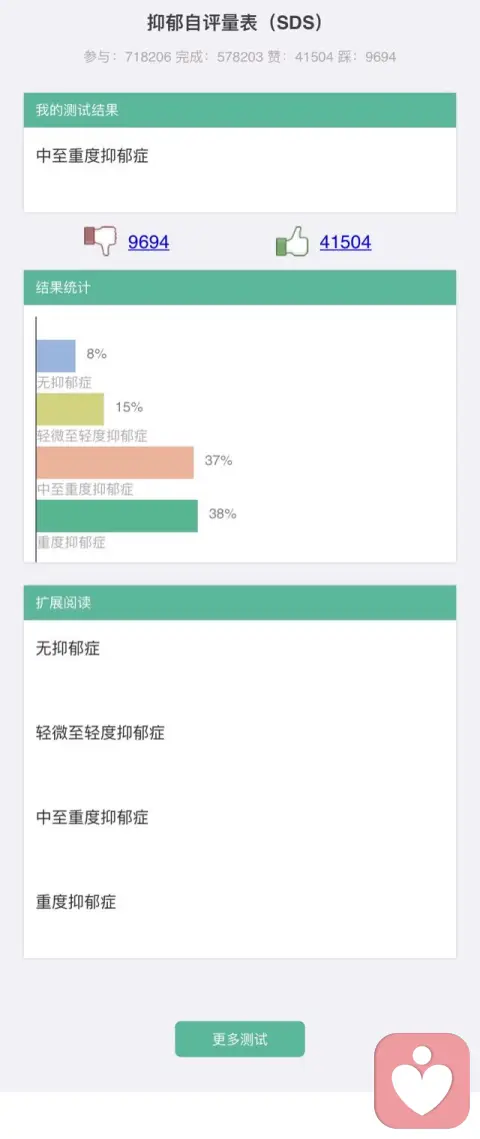Select the green 38% bar
The image size is (480, 1139).
(117, 516)
